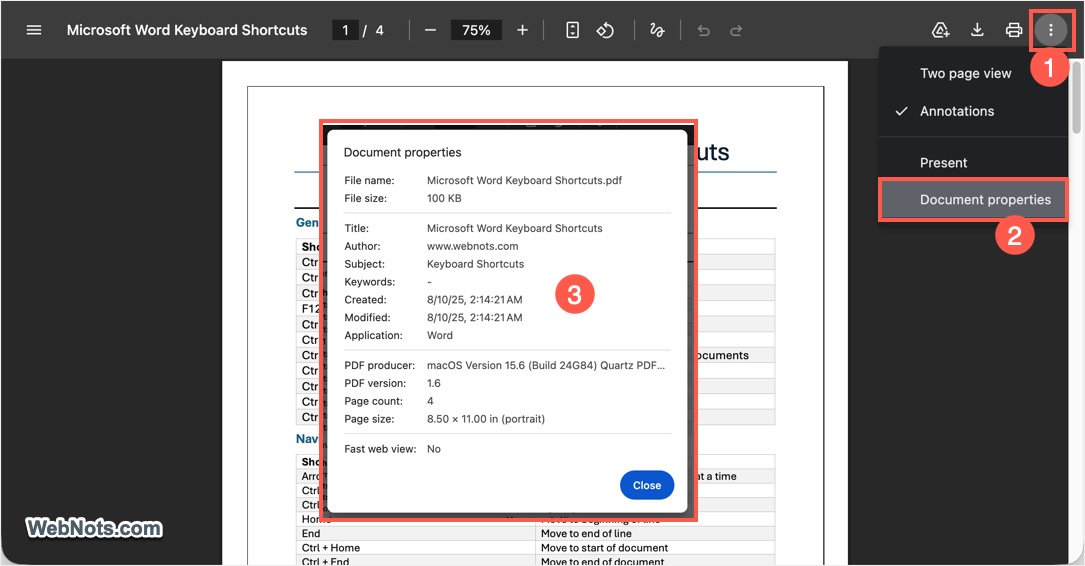Click the zoom in plus icon
Screen dimensions: 1085x566
tap(522, 30)
